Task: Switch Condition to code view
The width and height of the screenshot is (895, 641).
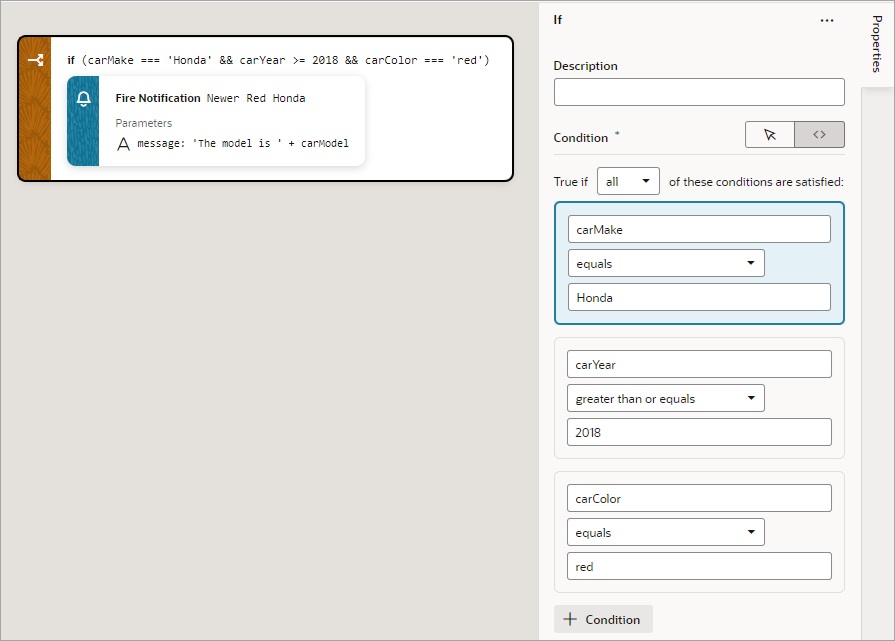Action: coord(820,133)
